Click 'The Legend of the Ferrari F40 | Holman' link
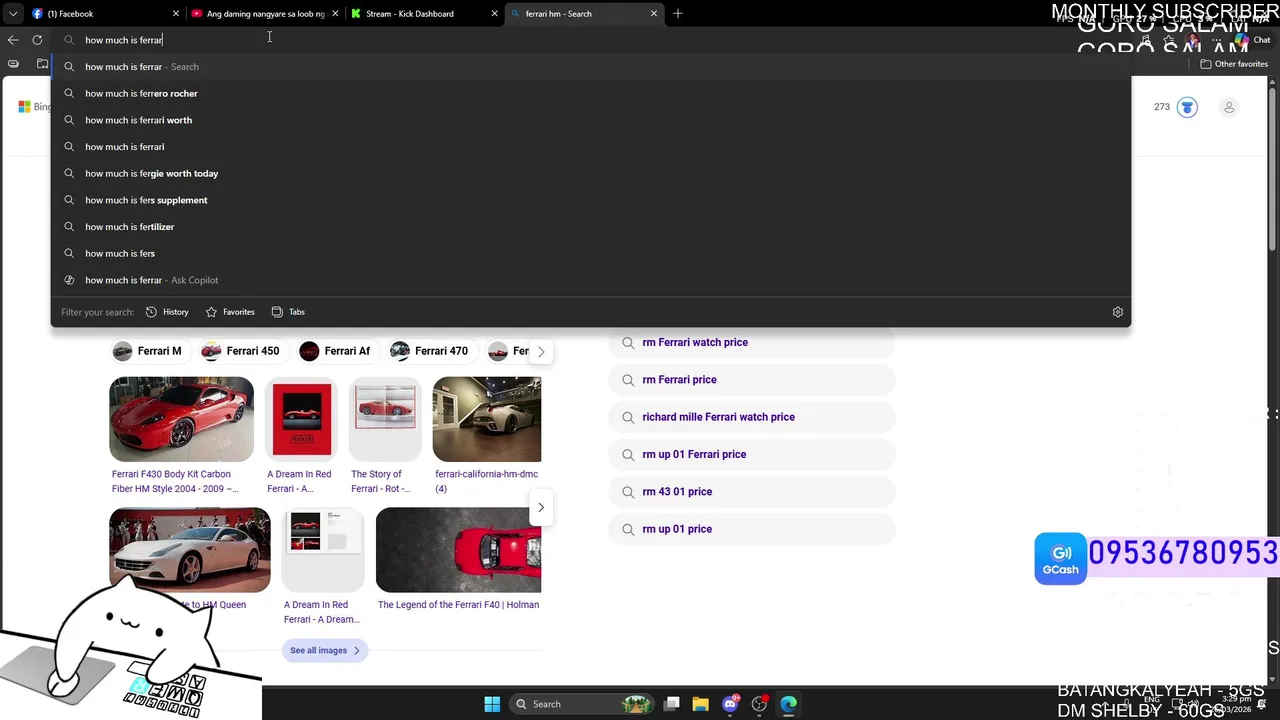Viewport: 1280px width, 720px height. 458,605
